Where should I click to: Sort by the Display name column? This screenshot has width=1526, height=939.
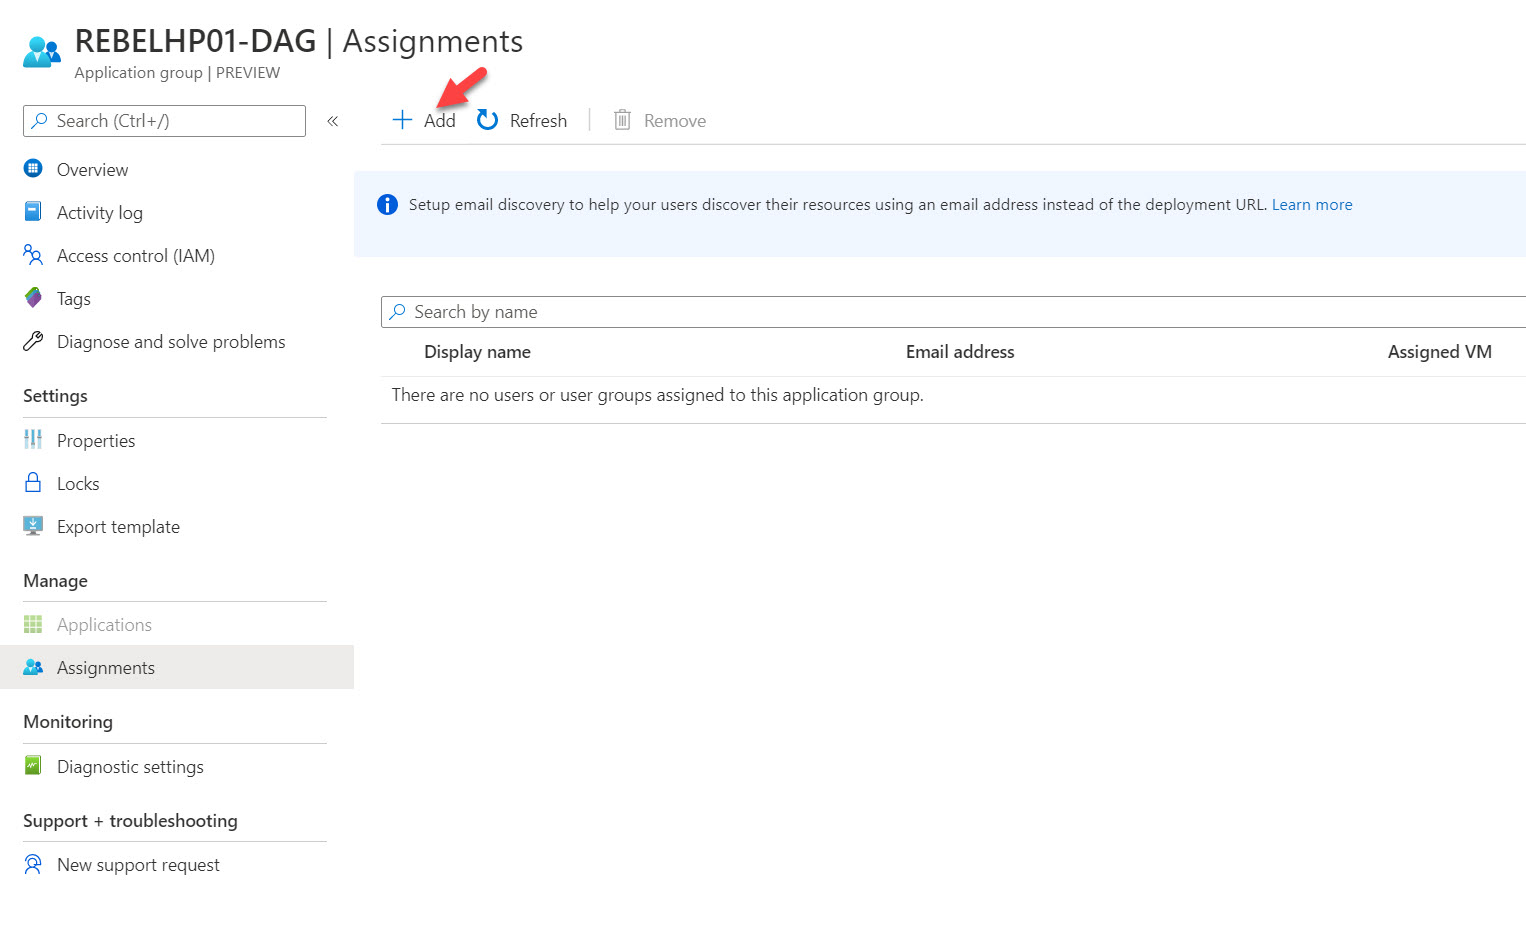pos(477,352)
